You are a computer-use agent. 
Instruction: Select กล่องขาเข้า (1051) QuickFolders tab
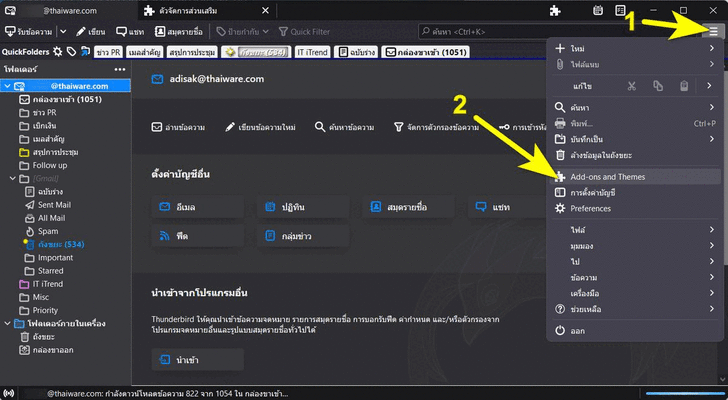point(426,52)
